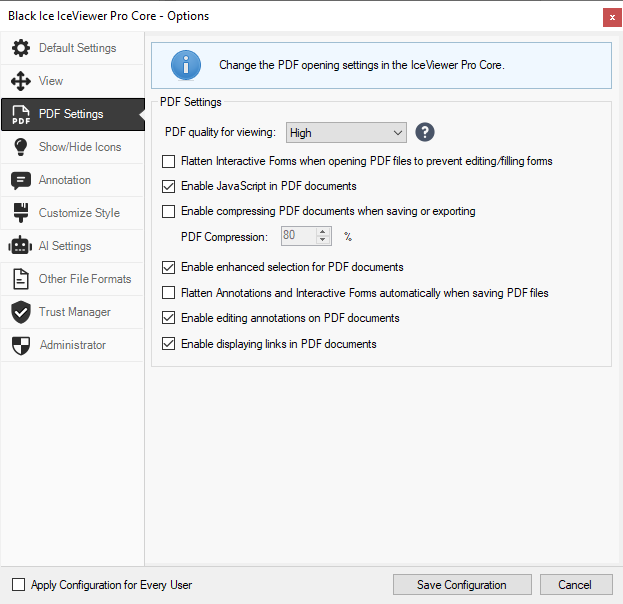The image size is (623, 604).
Task: Click the PDF Compression value field
Action: [x=298, y=236]
